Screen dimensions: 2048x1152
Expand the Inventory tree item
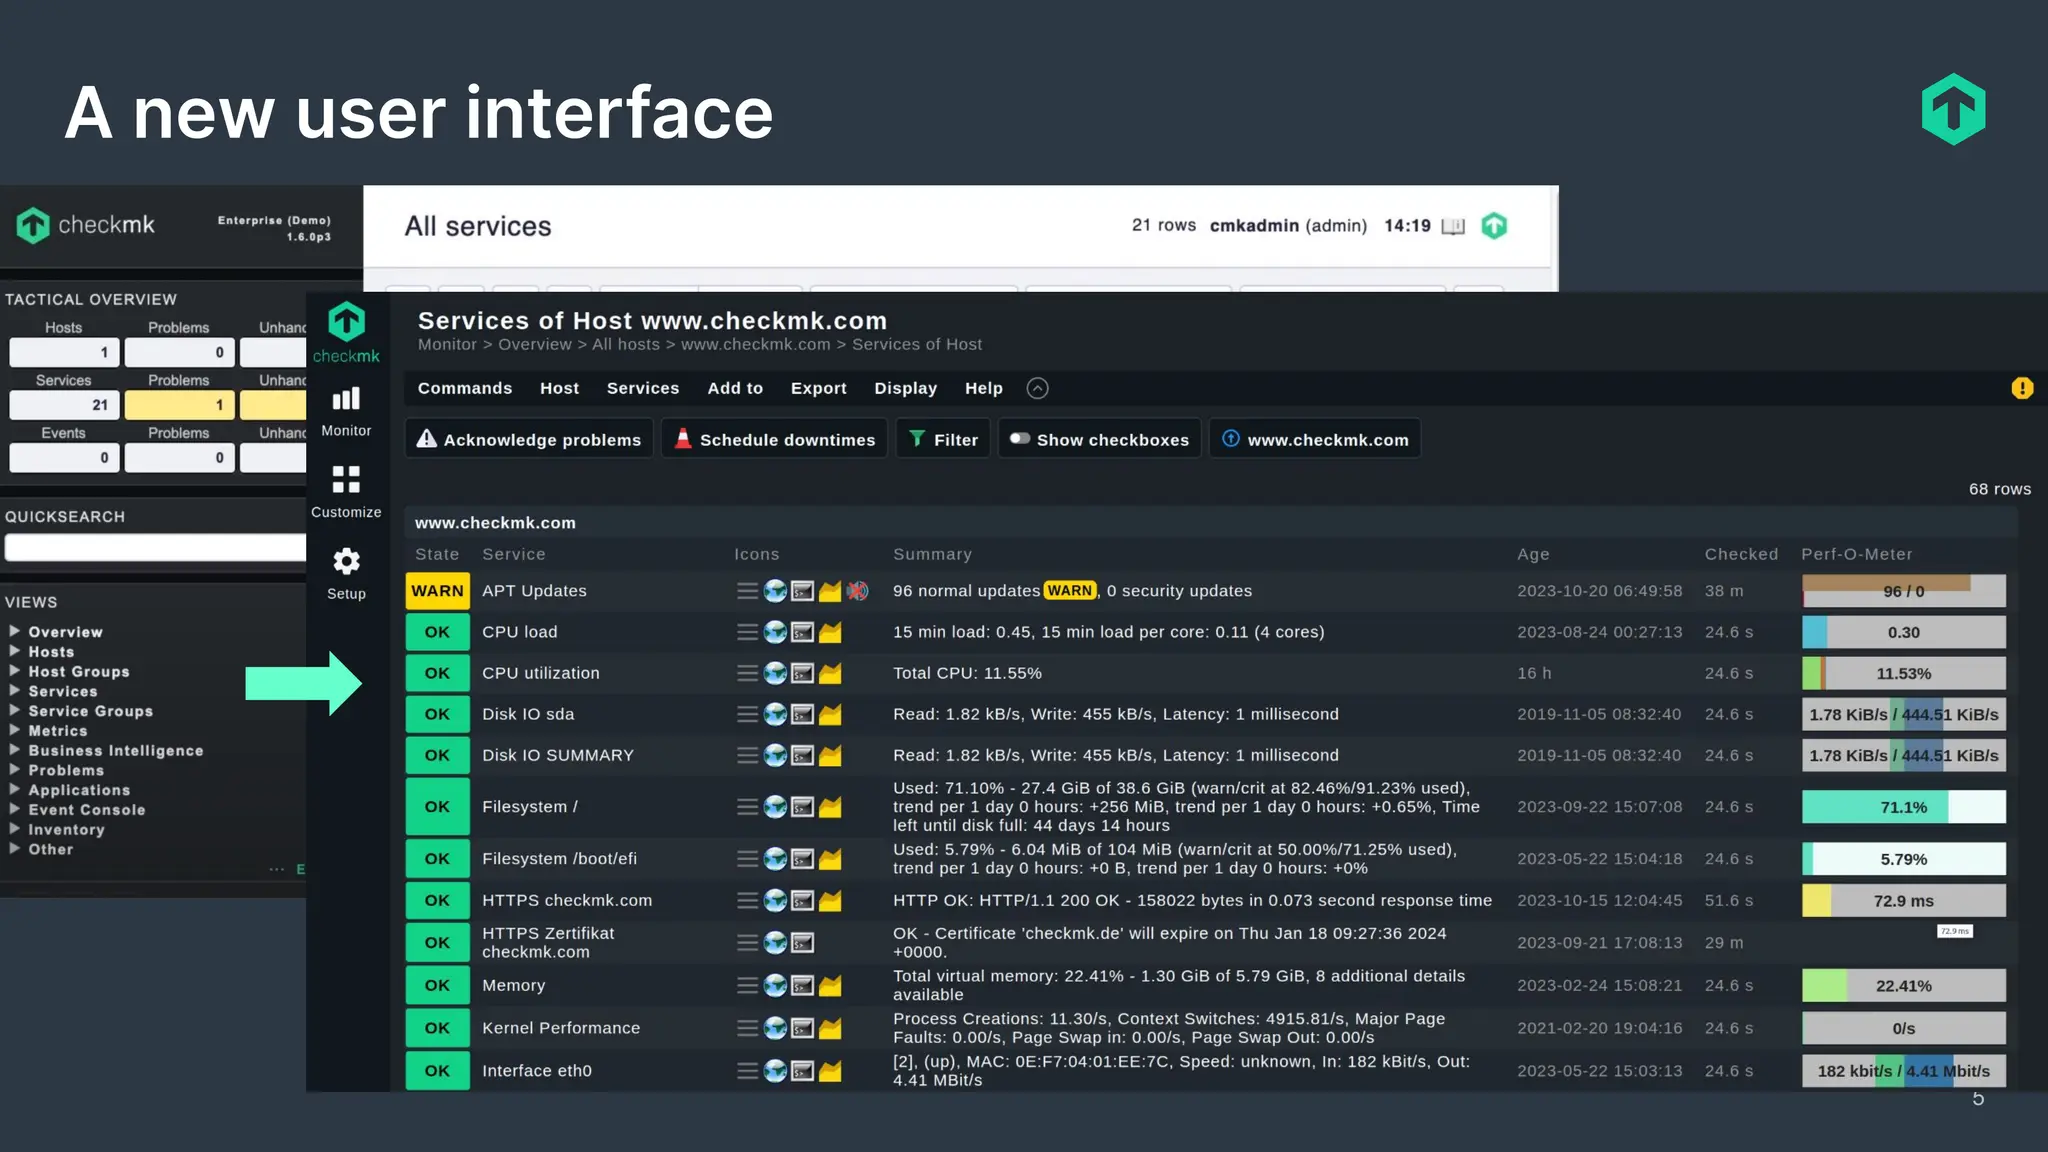click(15, 829)
